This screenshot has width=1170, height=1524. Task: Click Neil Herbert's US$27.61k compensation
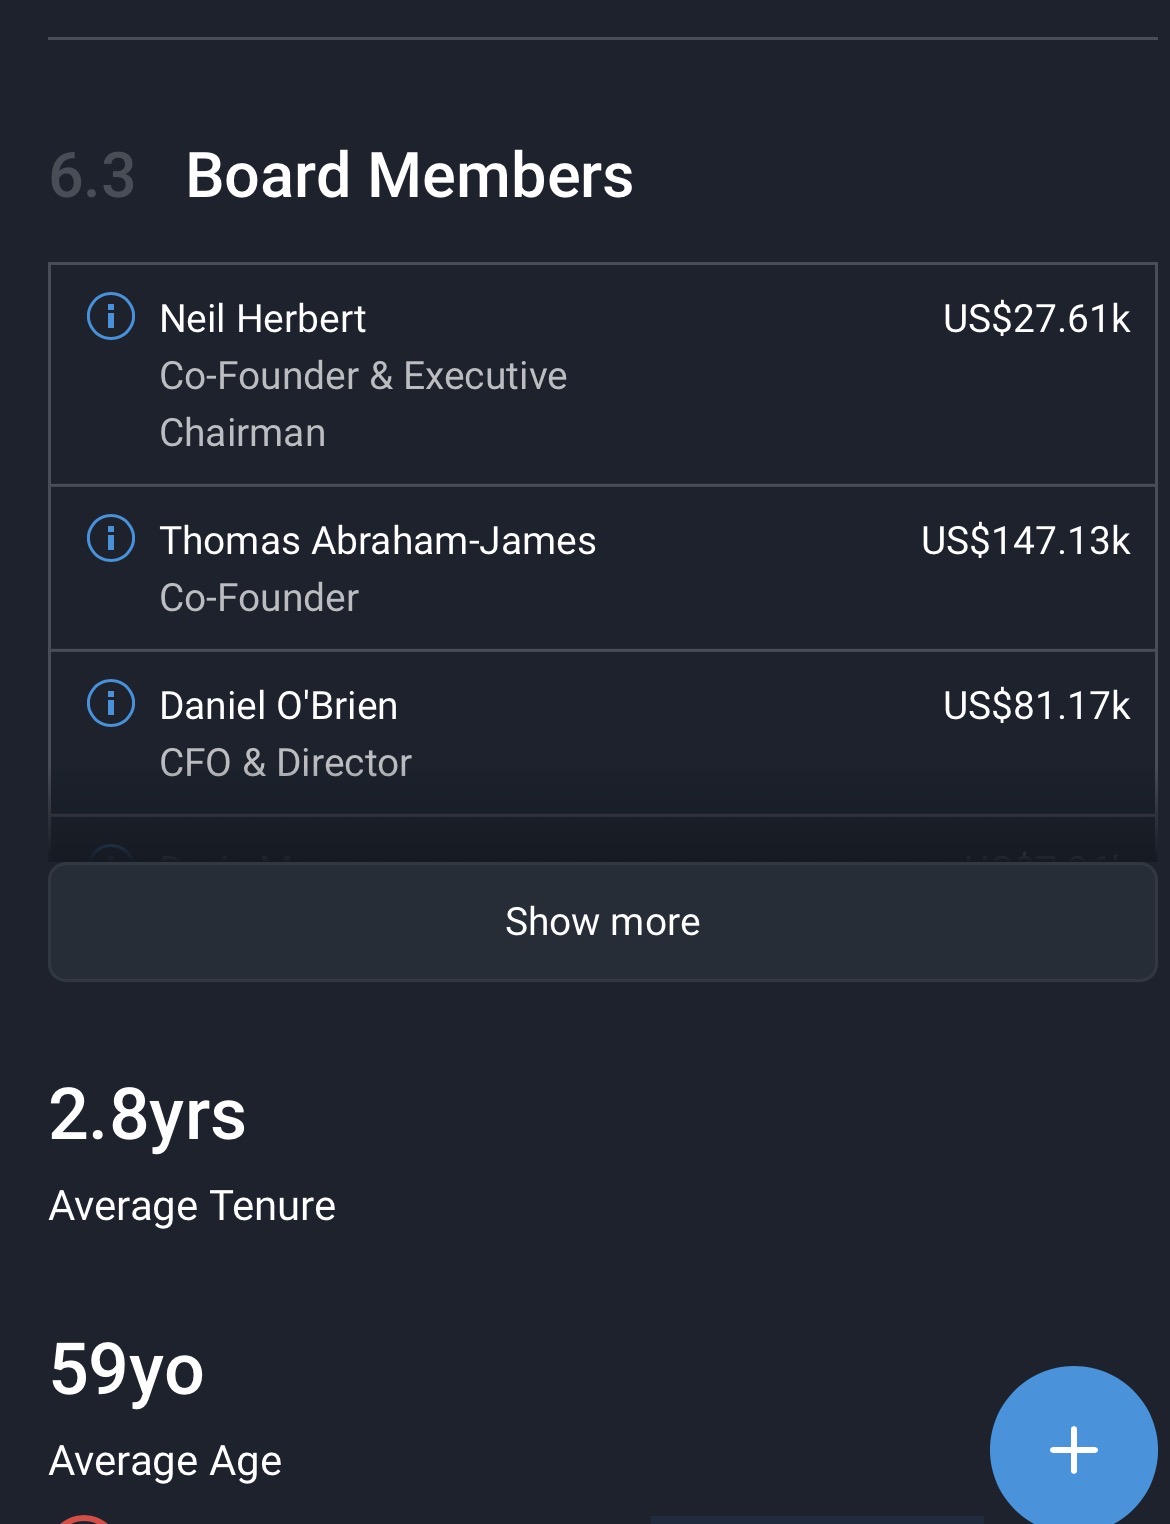click(1036, 319)
